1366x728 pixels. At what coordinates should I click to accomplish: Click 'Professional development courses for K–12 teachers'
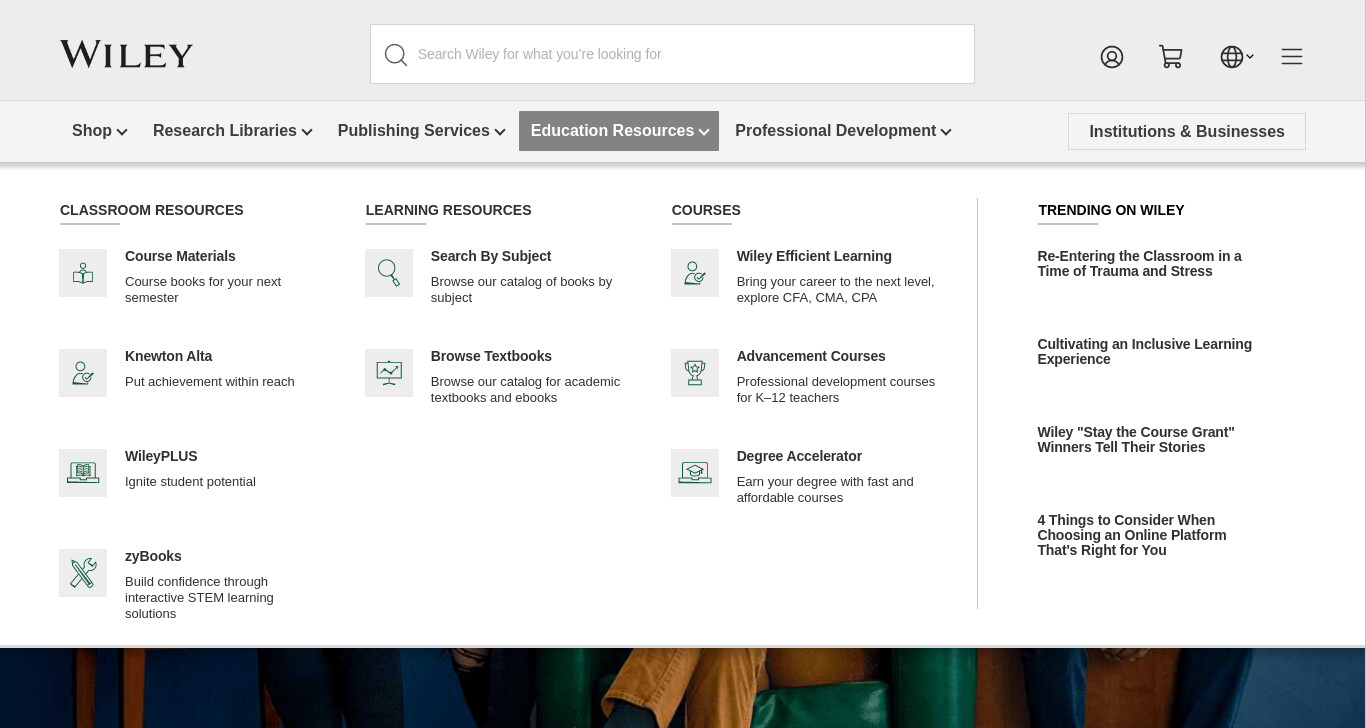click(x=836, y=390)
